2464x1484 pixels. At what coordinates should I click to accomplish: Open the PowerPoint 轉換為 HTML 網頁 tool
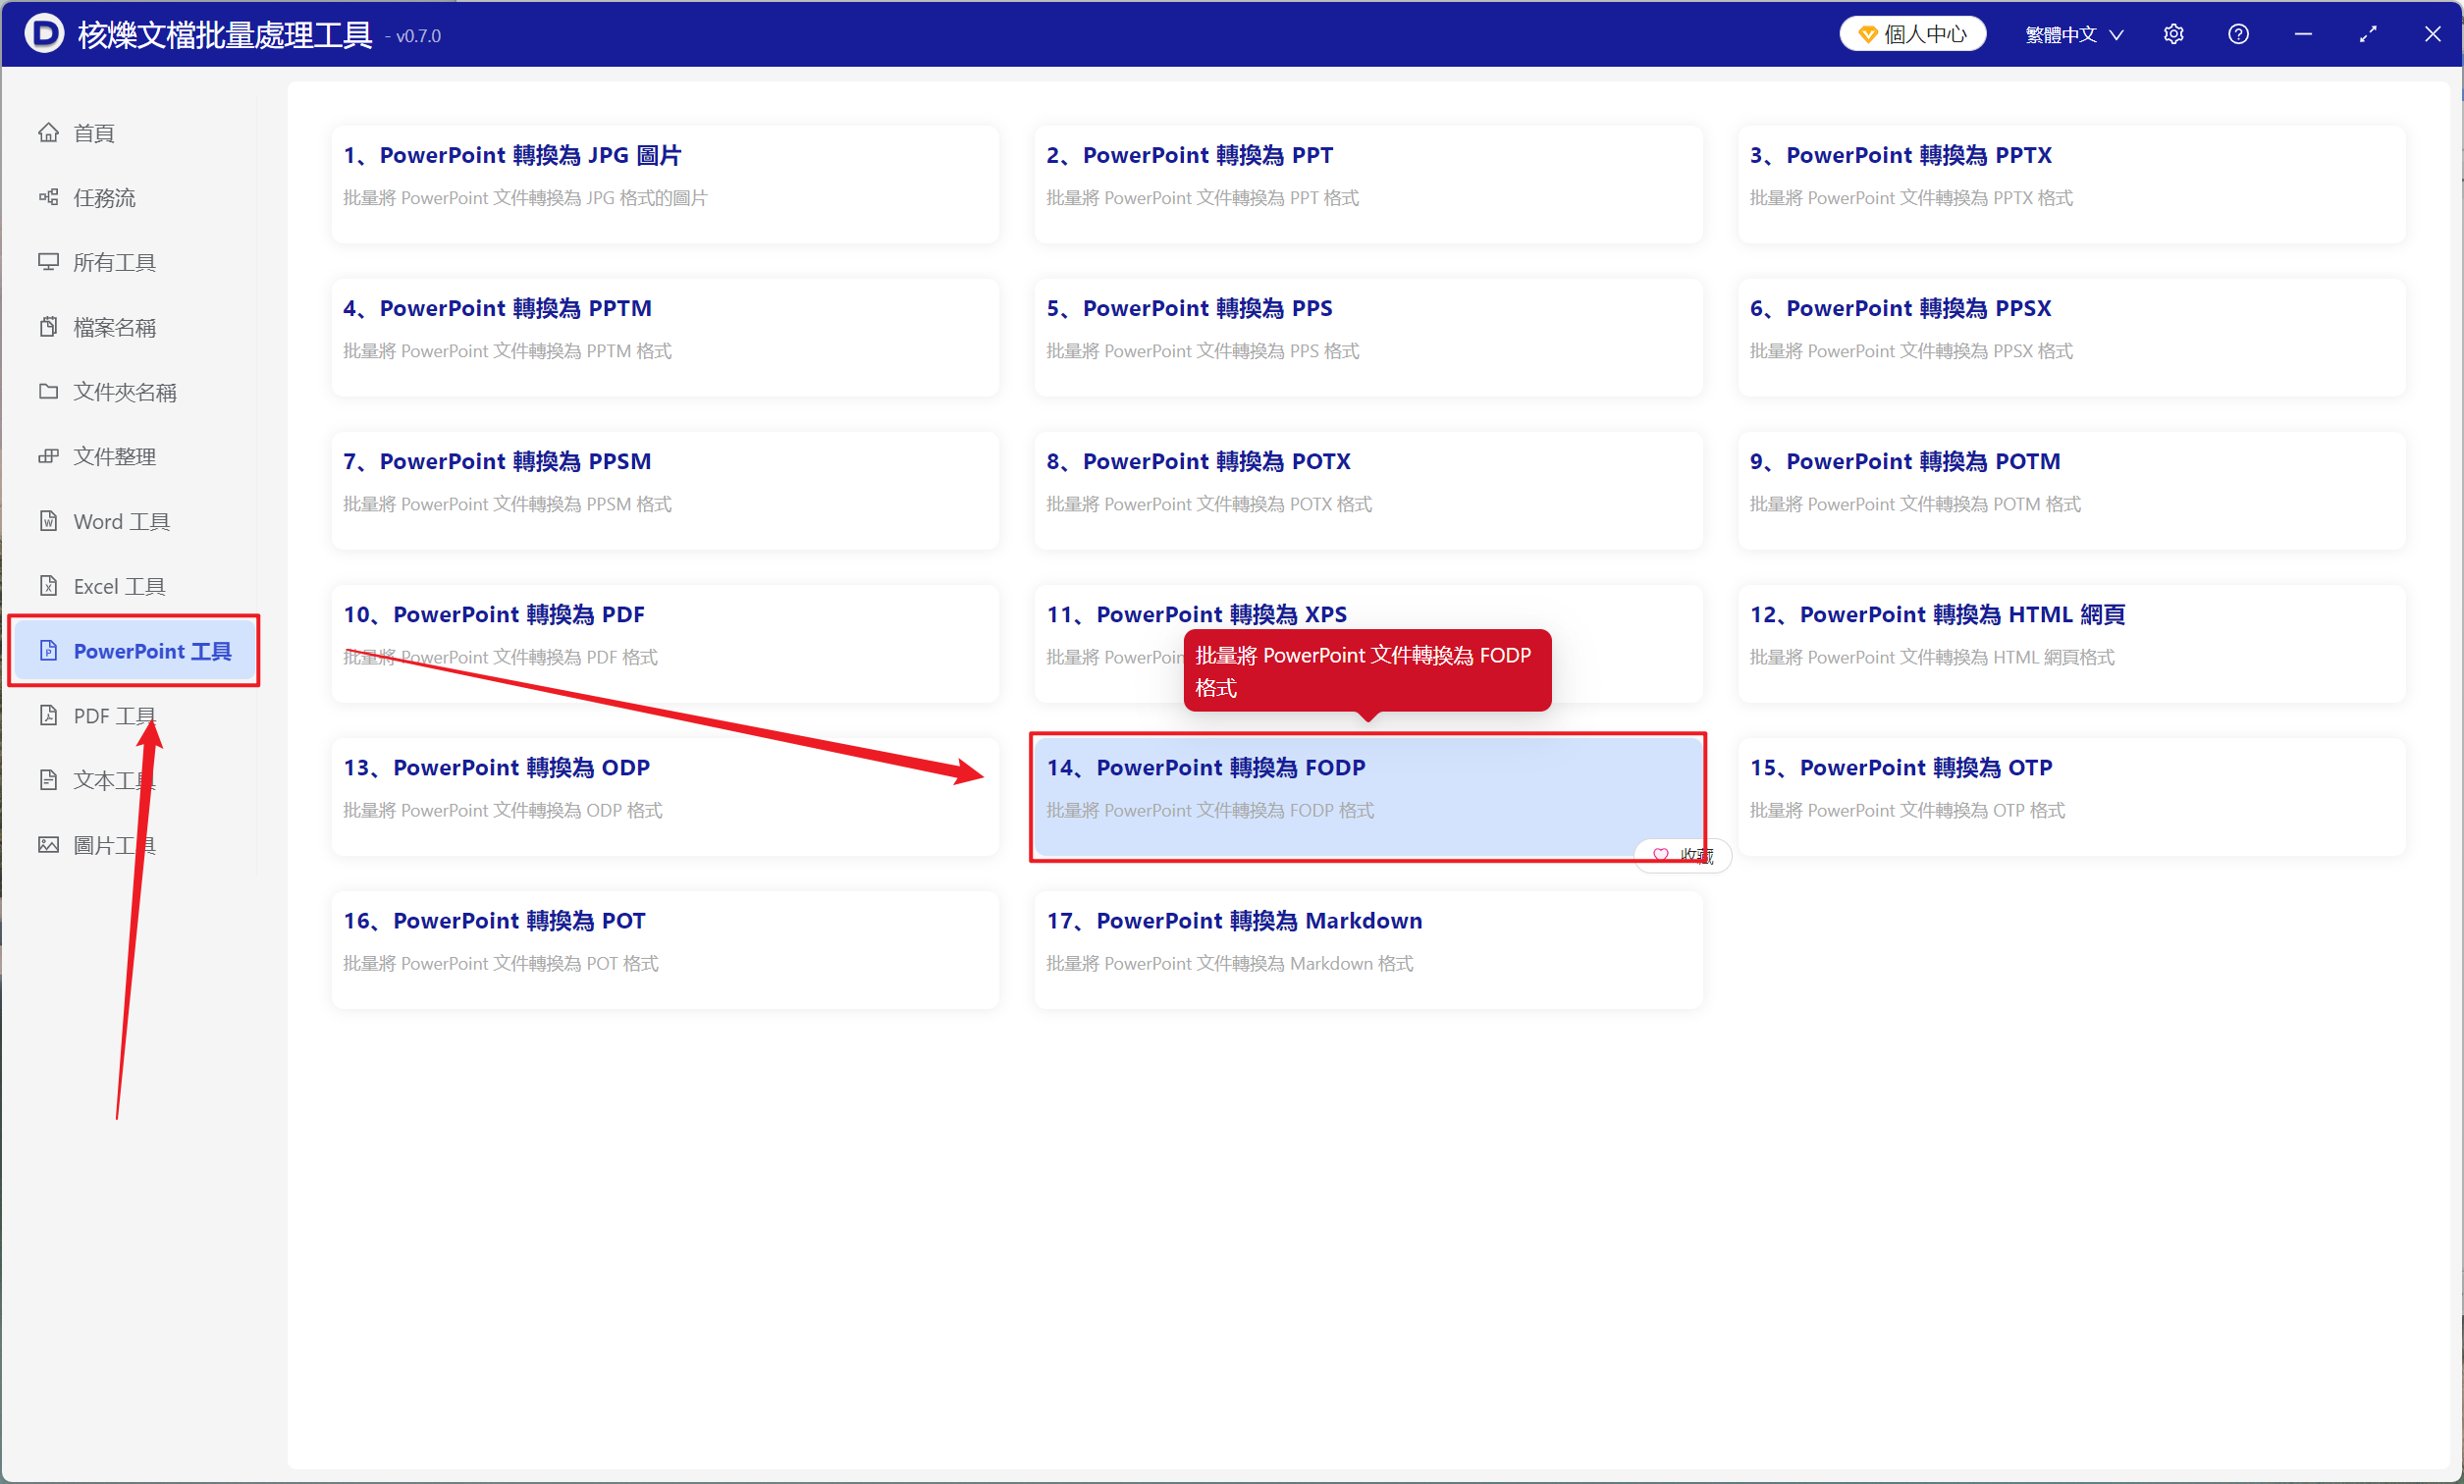tap(2071, 643)
